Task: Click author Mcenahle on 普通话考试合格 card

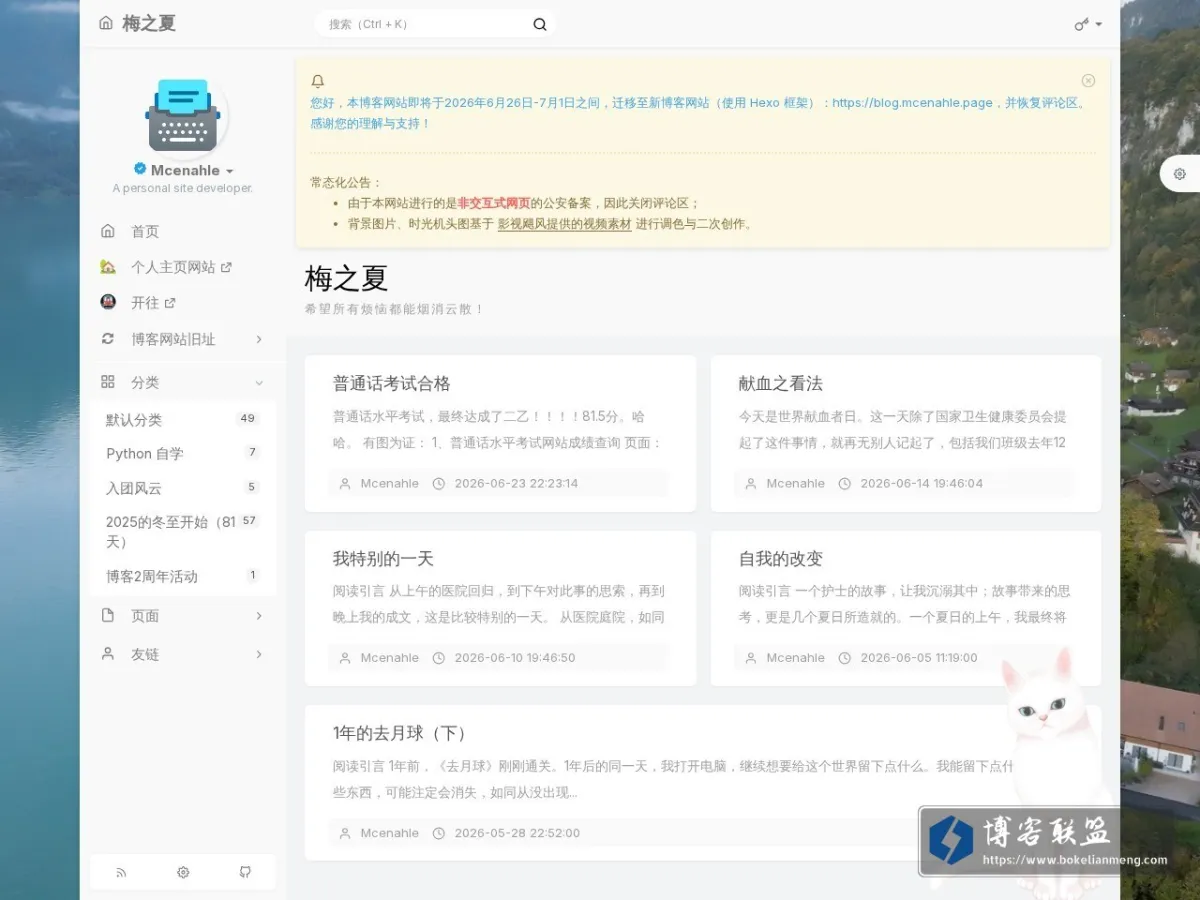Action: (390, 483)
